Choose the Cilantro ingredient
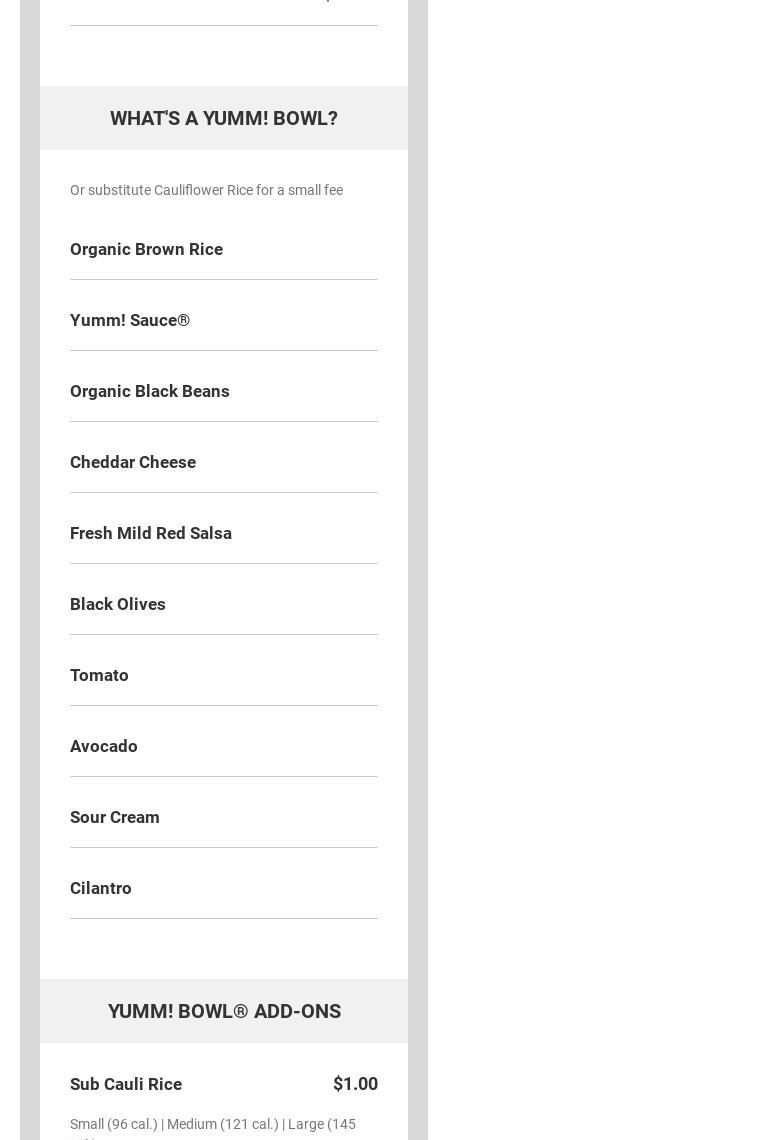The width and height of the screenshot is (770, 1140). click(101, 888)
